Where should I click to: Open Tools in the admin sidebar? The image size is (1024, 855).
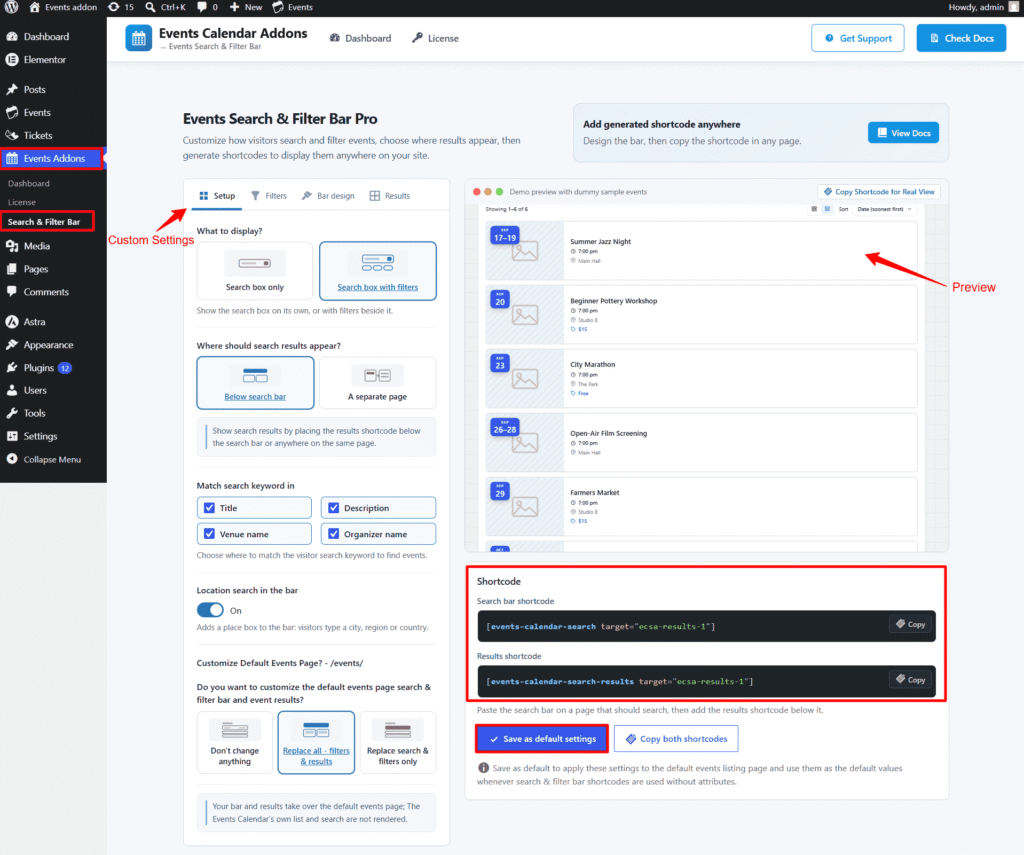pos(34,413)
